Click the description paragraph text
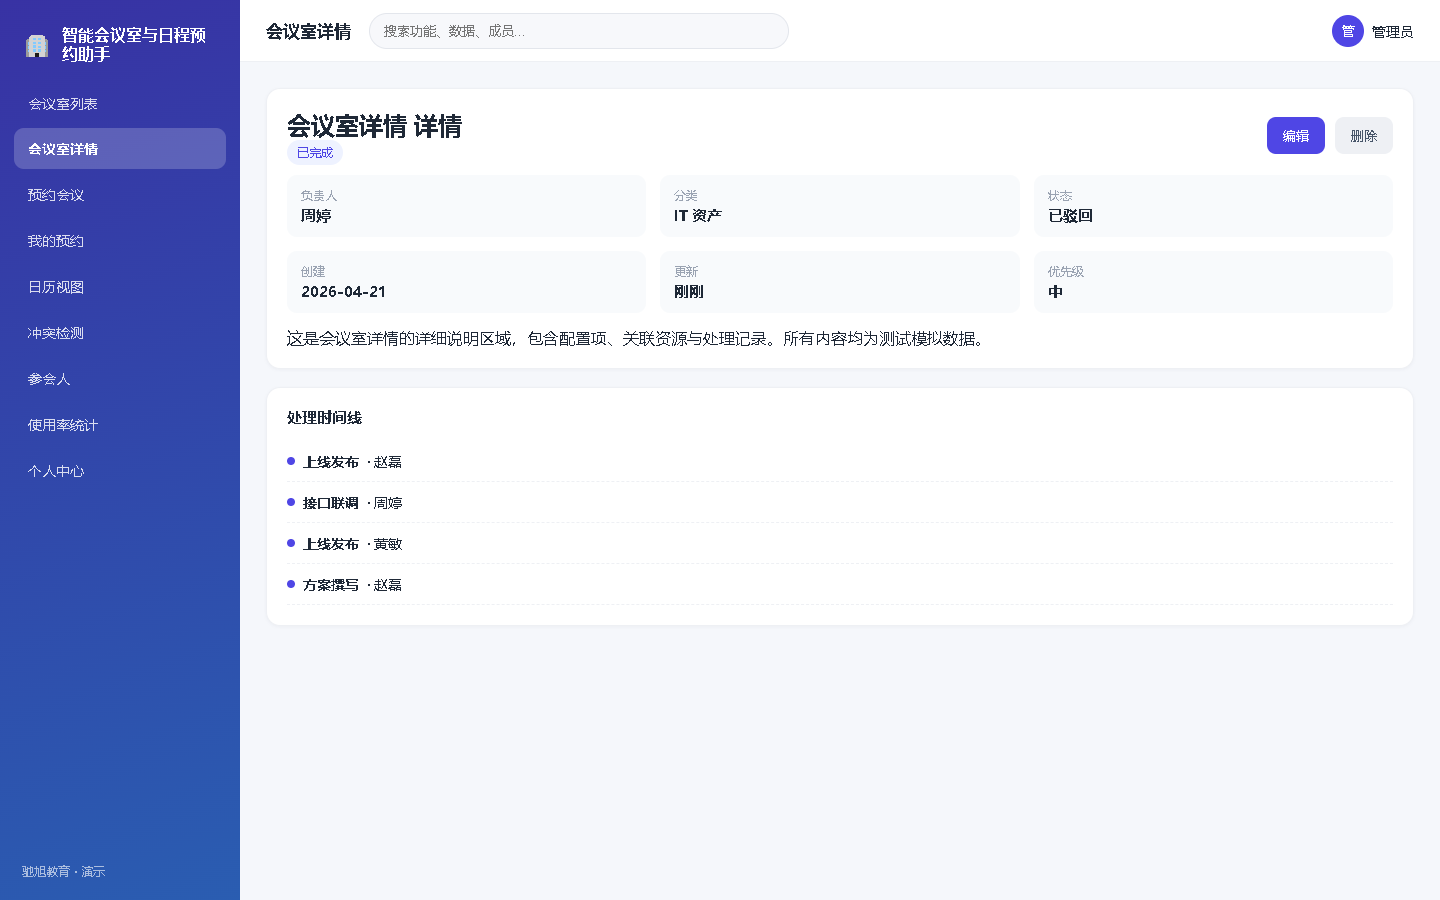The height and width of the screenshot is (900, 1440). [638, 339]
